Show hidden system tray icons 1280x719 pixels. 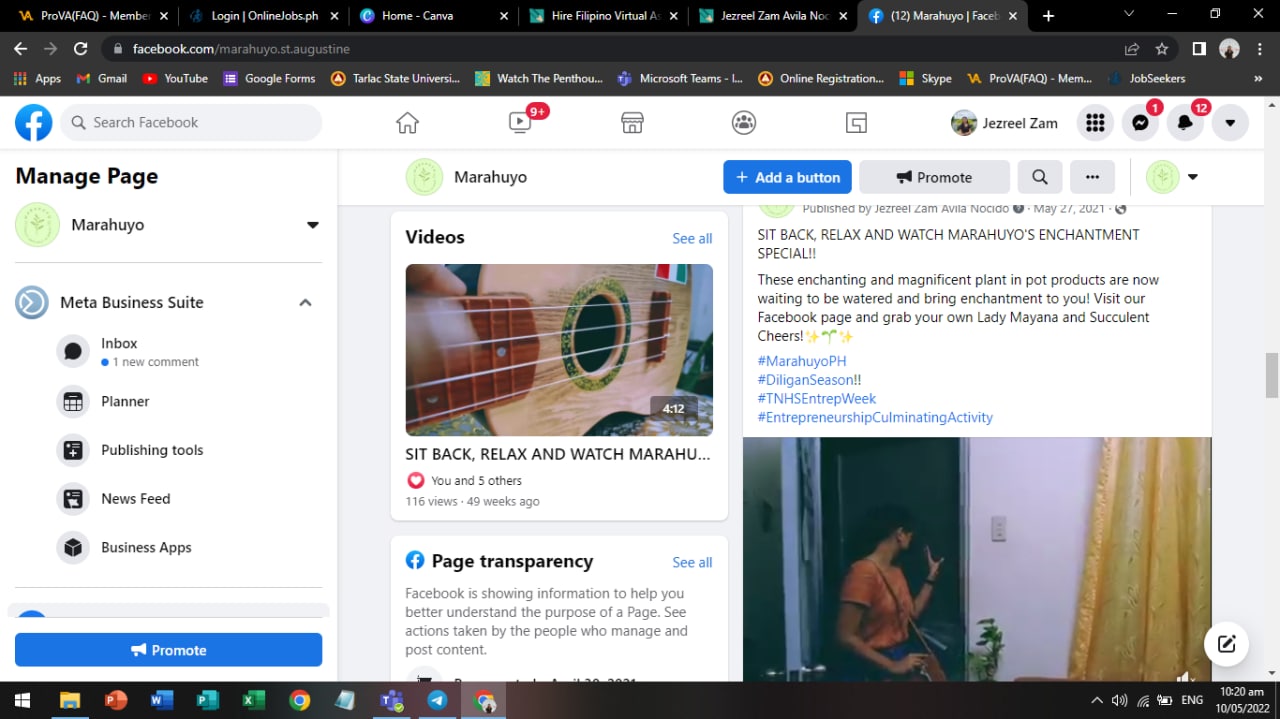tap(1097, 700)
